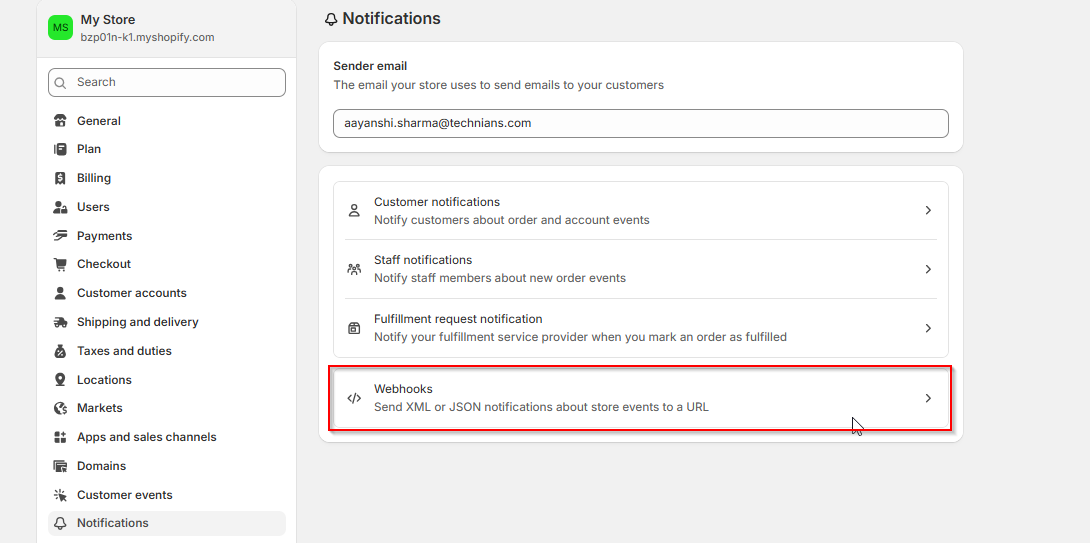Image resolution: width=1090 pixels, height=543 pixels.
Task: Open Staff notifications via right chevron
Action: point(928,269)
